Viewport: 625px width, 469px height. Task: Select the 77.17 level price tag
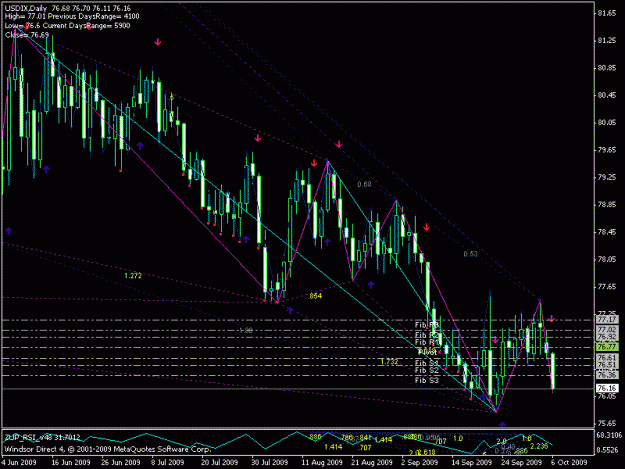(x=607, y=320)
